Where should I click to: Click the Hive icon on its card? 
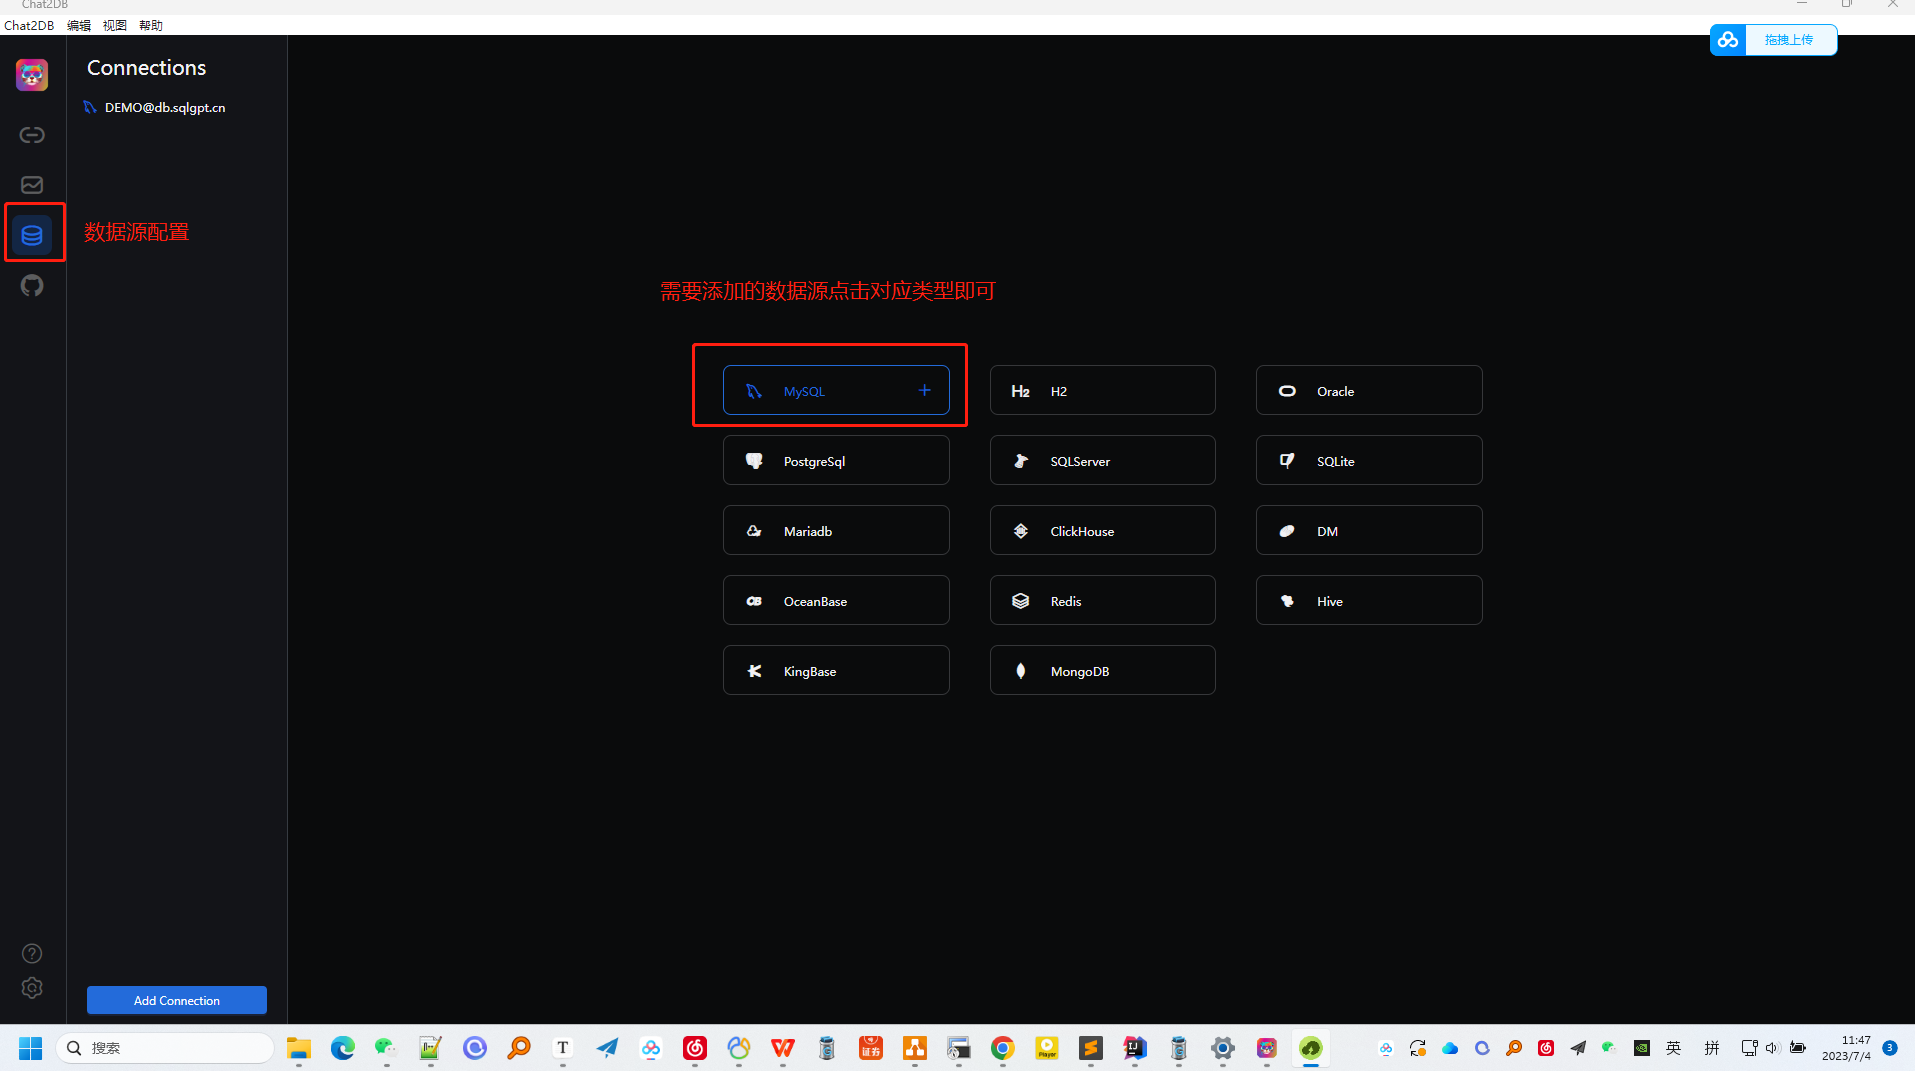1287,601
